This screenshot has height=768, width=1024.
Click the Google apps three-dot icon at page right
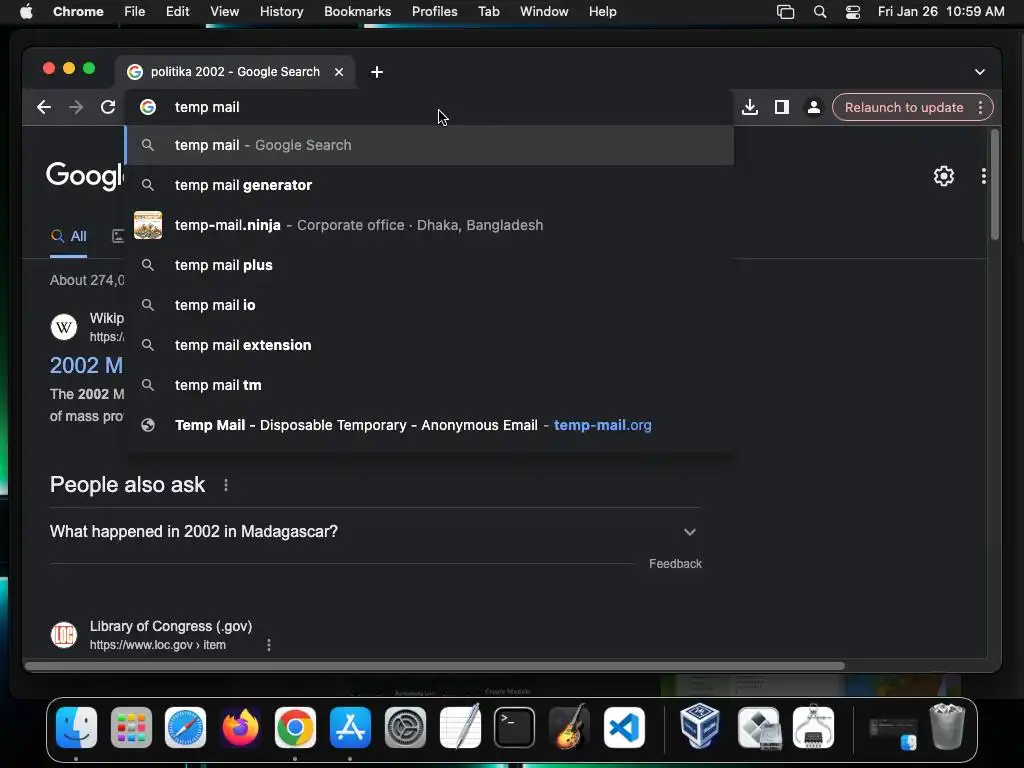[984, 176]
